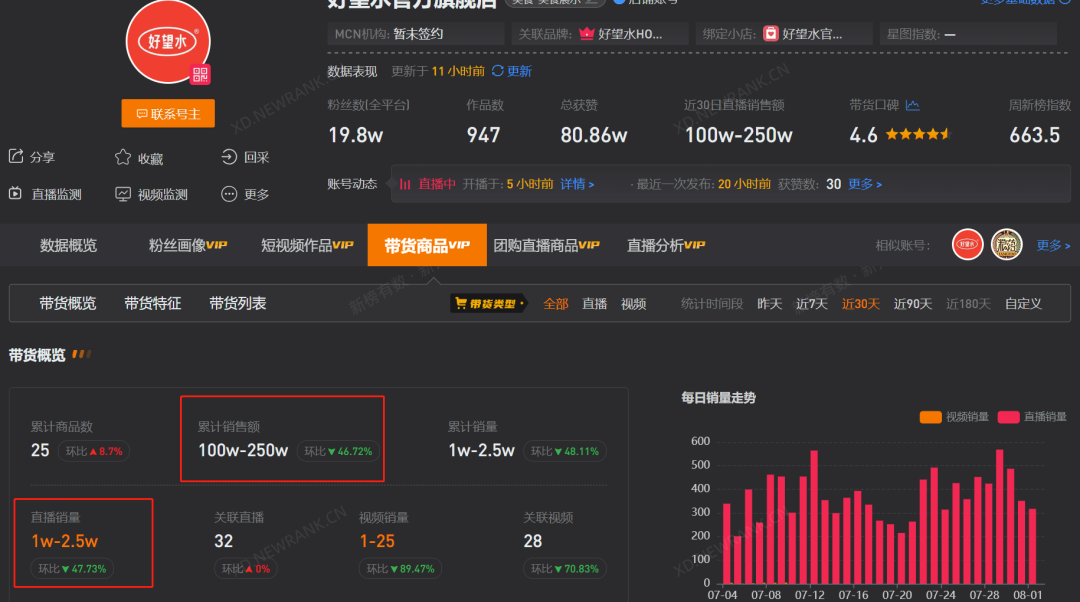Switch to 直播分析 VIP tab
Image resolution: width=1080 pixels, height=602 pixels.
coord(666,245)
